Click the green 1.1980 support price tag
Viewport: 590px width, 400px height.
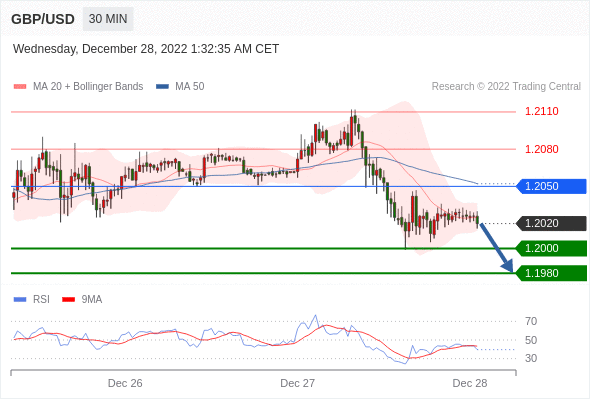point(551,273)
